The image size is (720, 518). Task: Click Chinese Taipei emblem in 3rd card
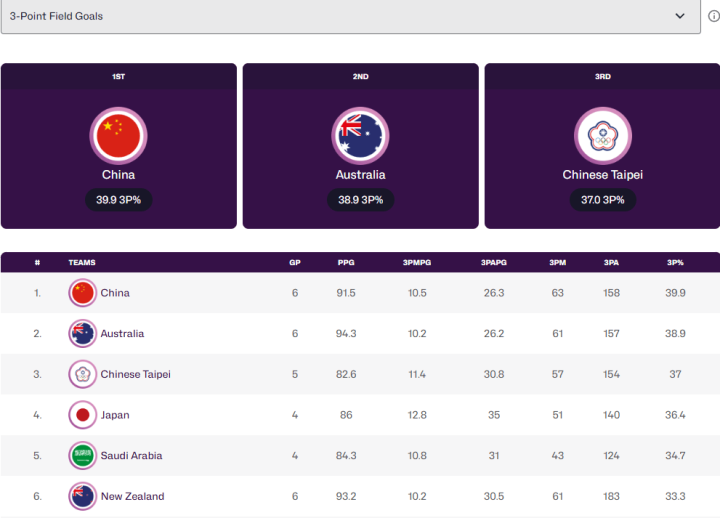603,136
